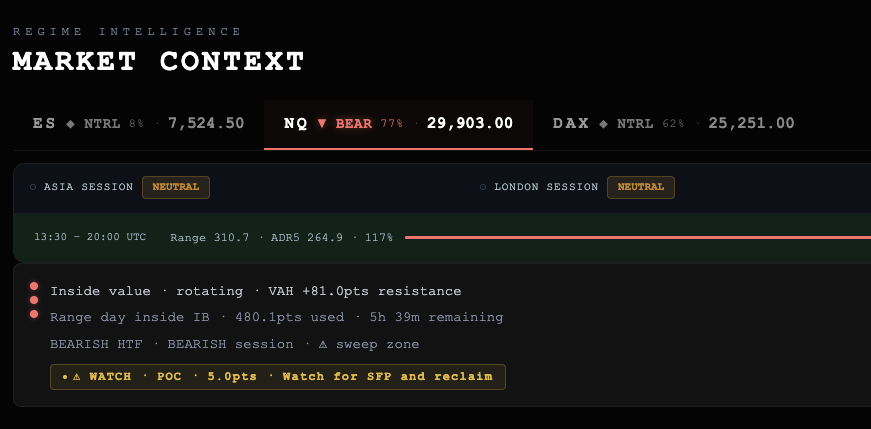Switch to the ES market tab

click(138, 124)
